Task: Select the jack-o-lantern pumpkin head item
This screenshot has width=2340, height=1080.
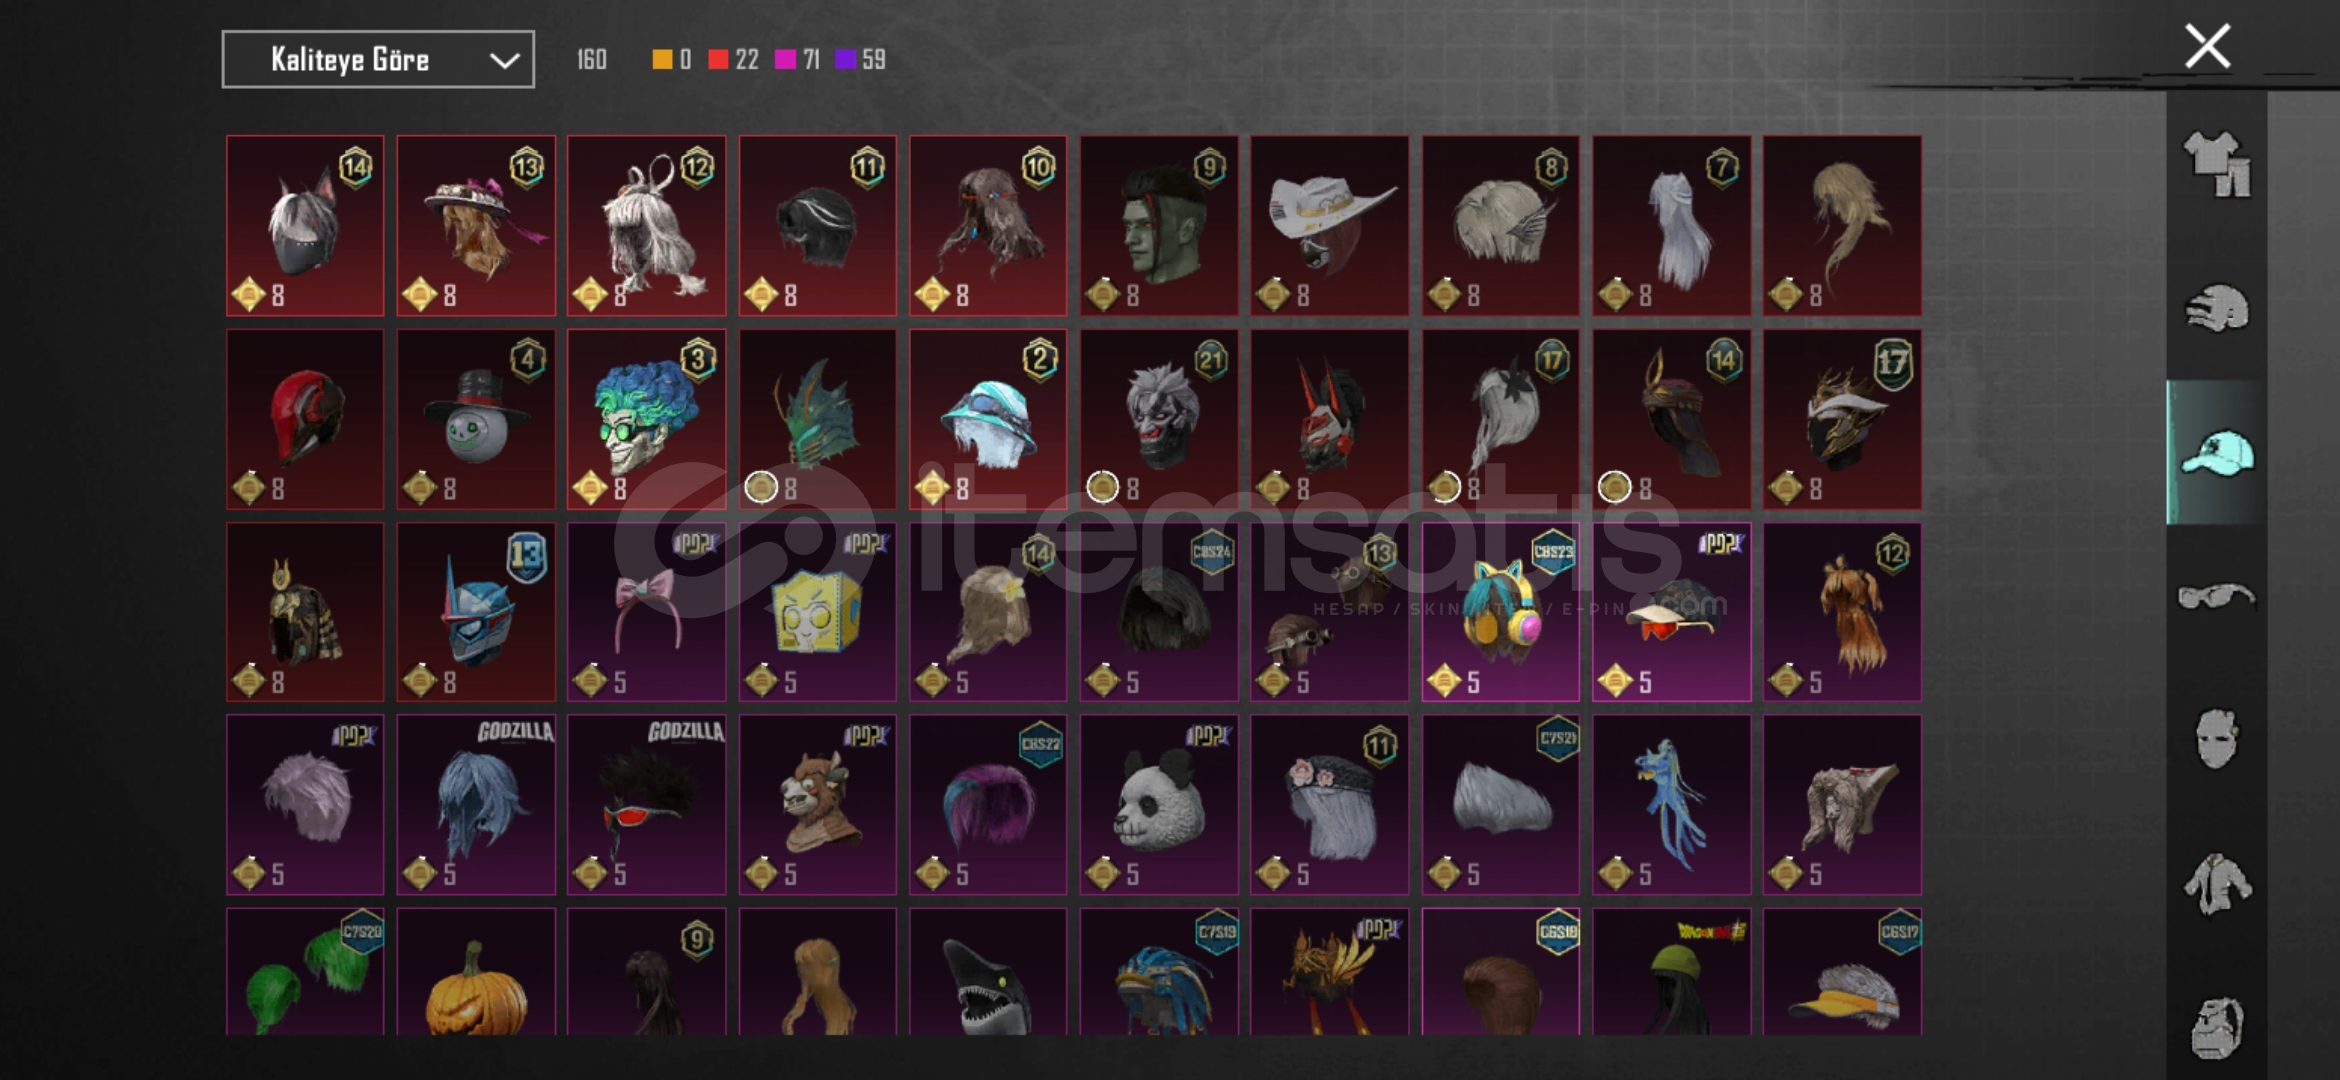Action: point(476,971)
